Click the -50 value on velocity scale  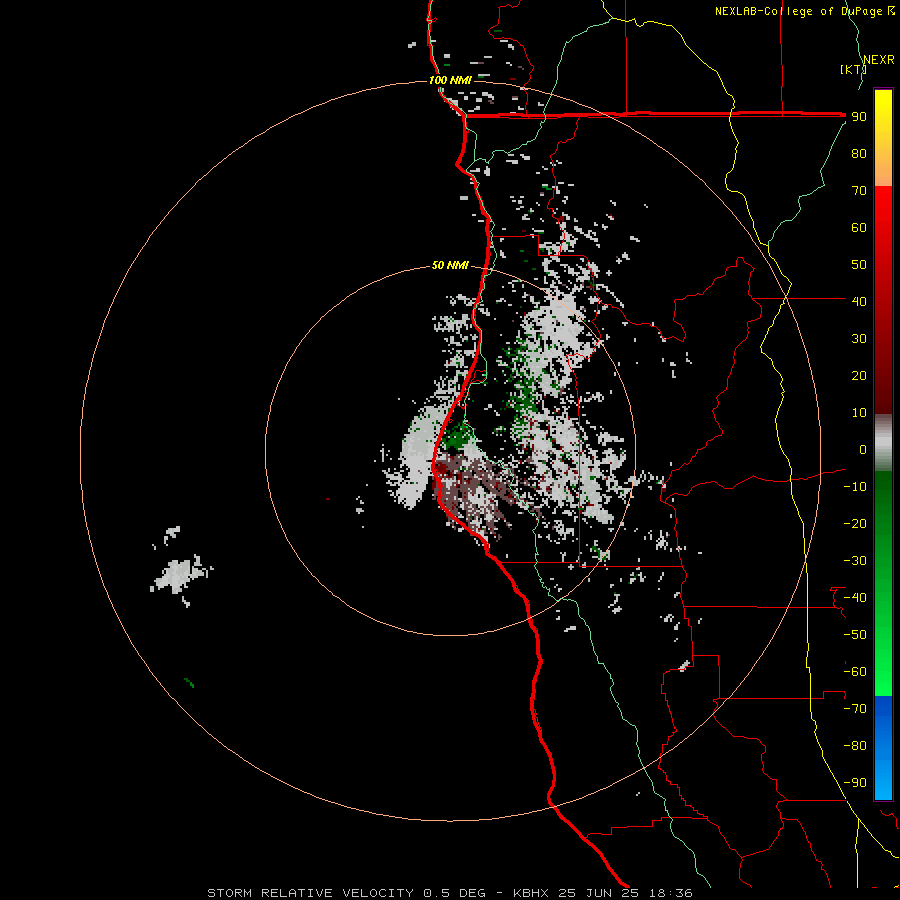(x=855, y=635)
